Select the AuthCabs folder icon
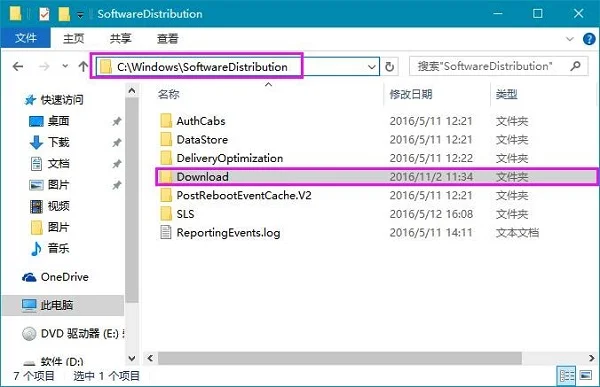600x387 pixels. [166, 121]
